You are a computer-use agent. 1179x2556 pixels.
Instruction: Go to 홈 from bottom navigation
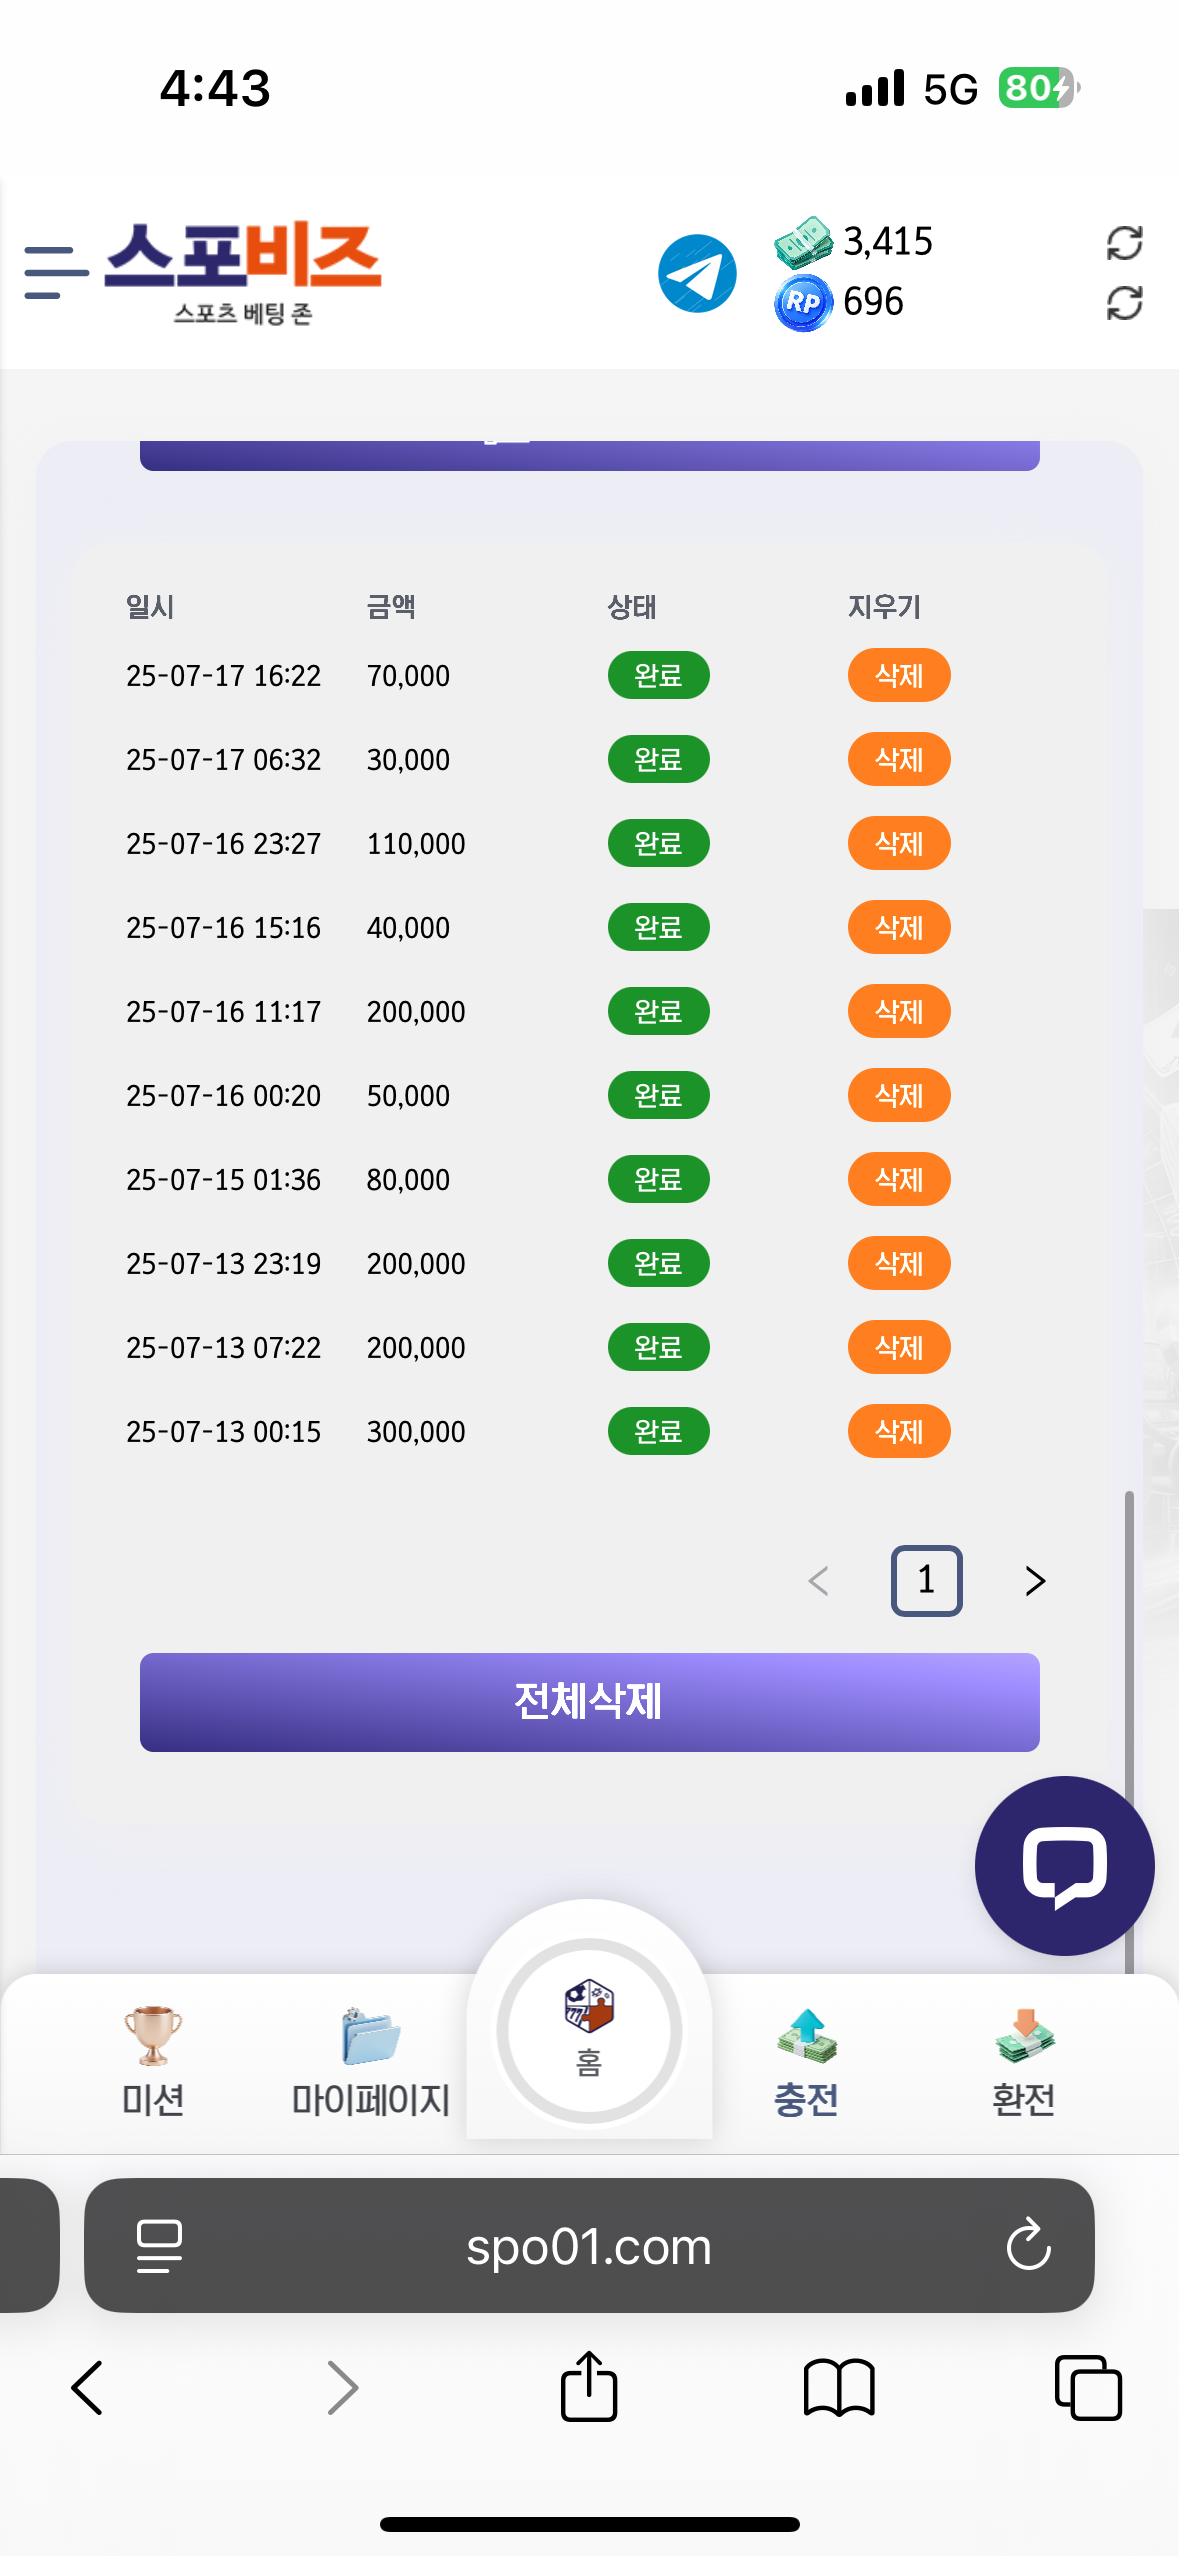pyautogui.click(x=589, y=2030)
